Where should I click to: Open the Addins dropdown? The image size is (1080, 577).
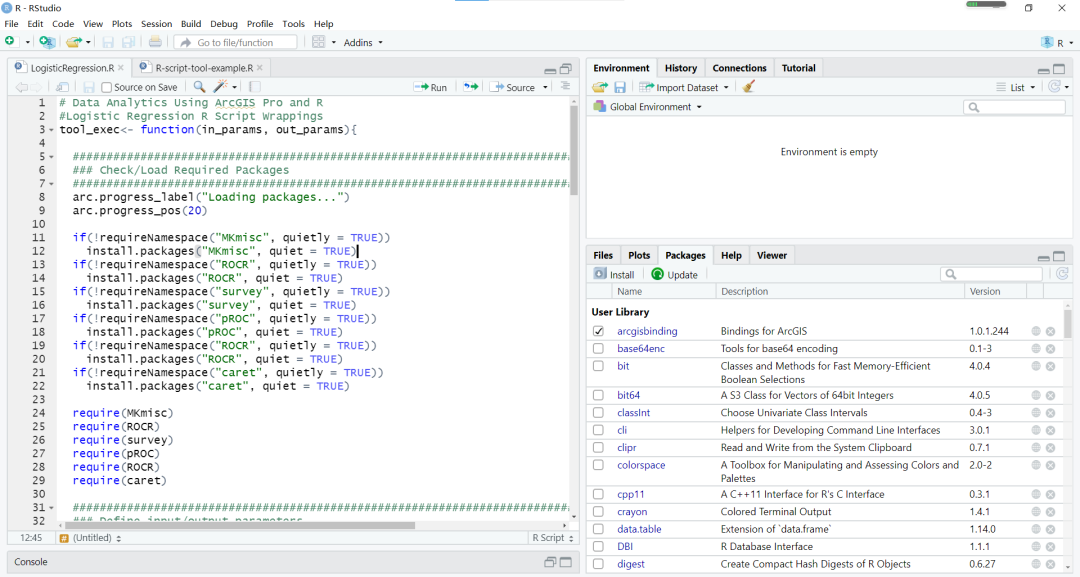363,42
